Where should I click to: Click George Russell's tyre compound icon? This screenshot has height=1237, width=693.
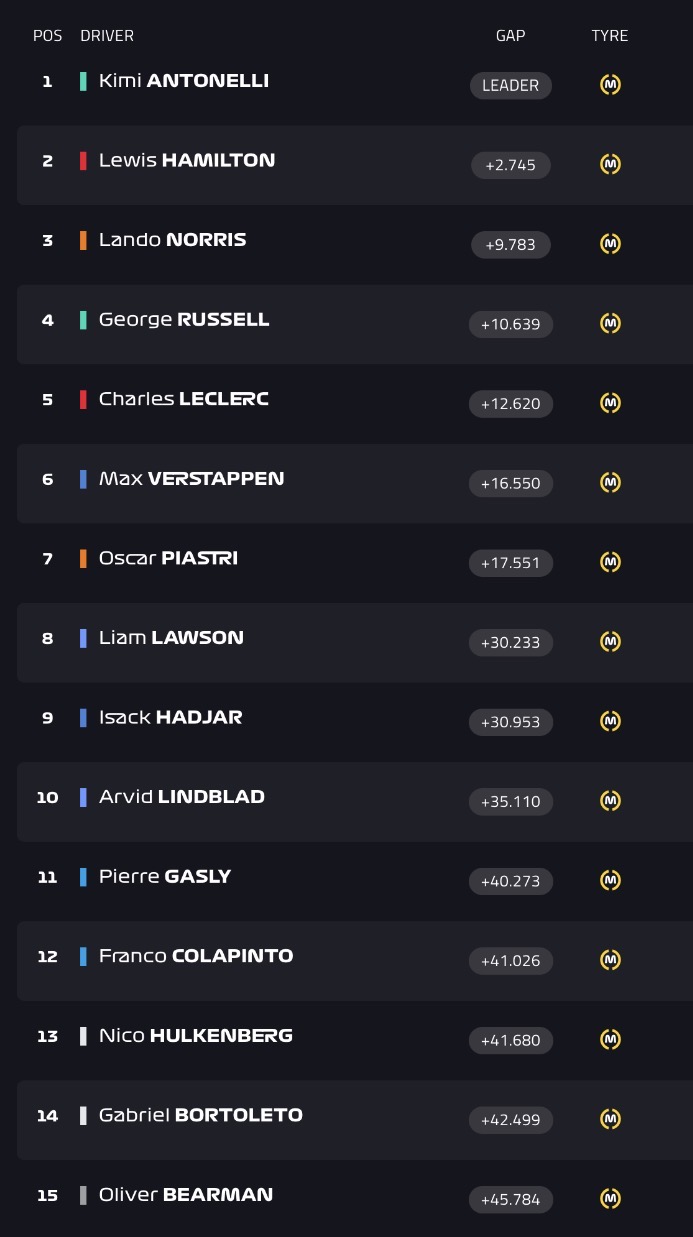(610, 323)
